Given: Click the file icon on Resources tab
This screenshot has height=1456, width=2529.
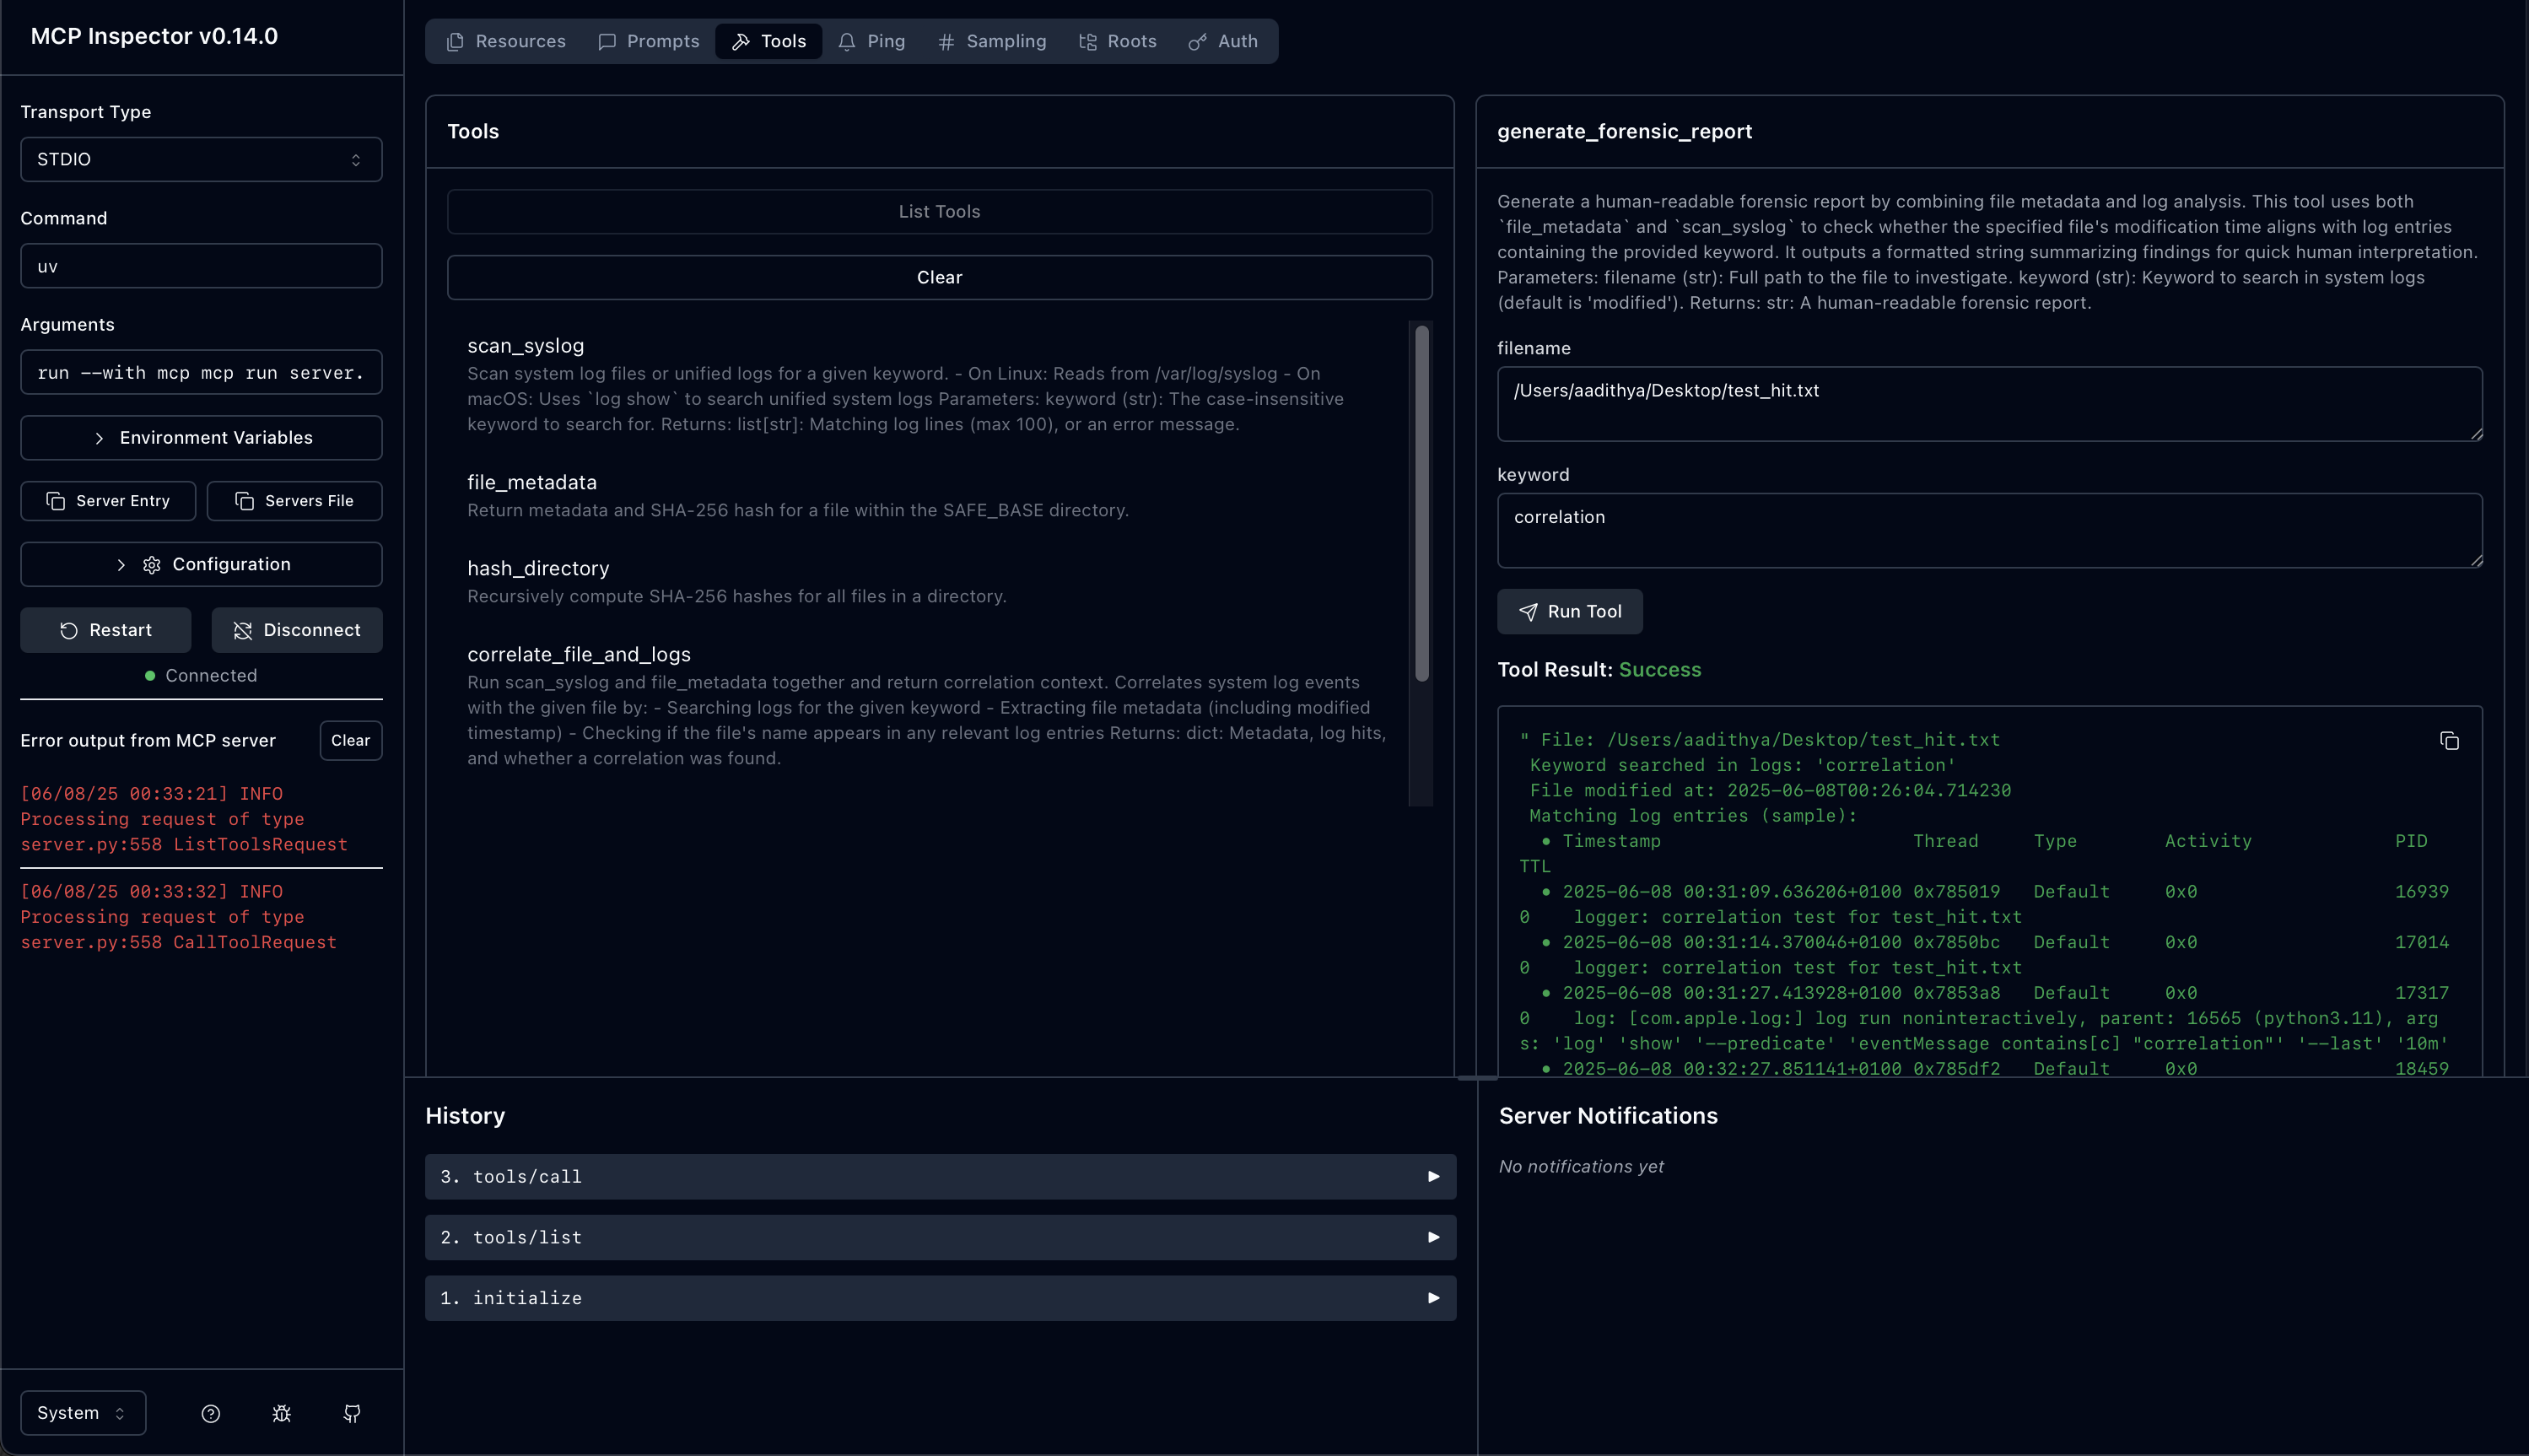Looking at the screenshot, I should point(455,42).
